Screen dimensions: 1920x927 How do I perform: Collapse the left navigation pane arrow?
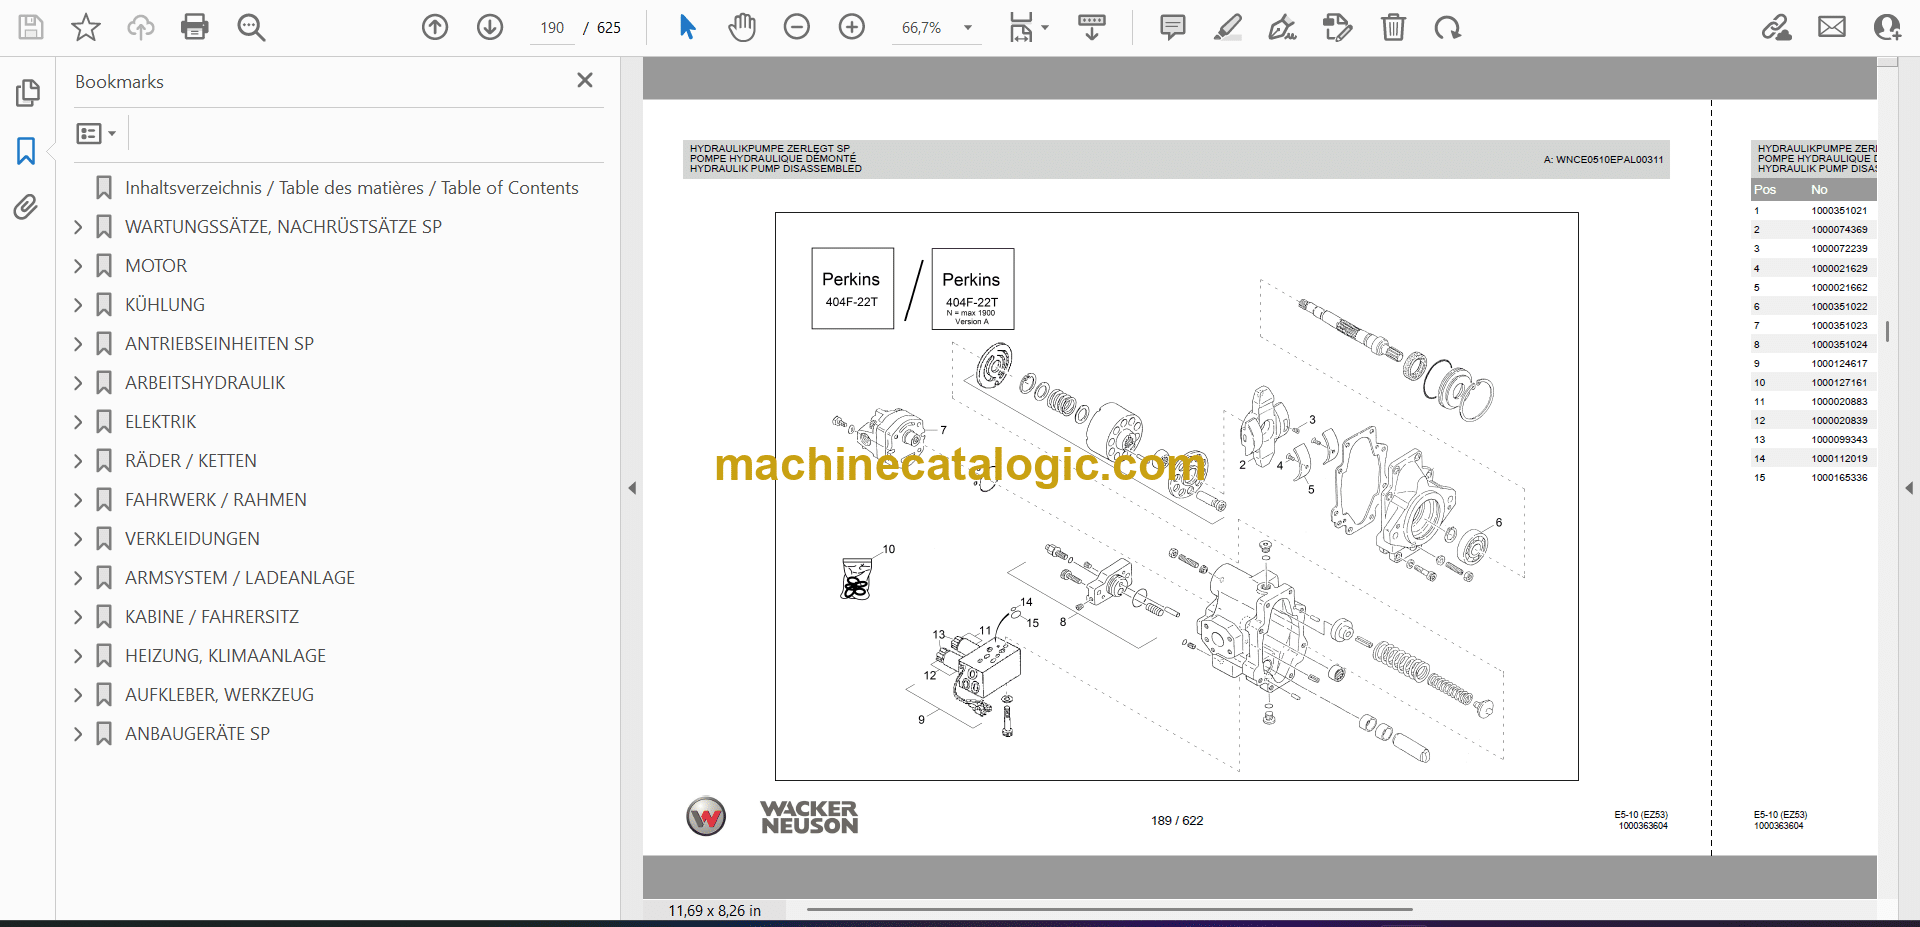pos(632,488)
